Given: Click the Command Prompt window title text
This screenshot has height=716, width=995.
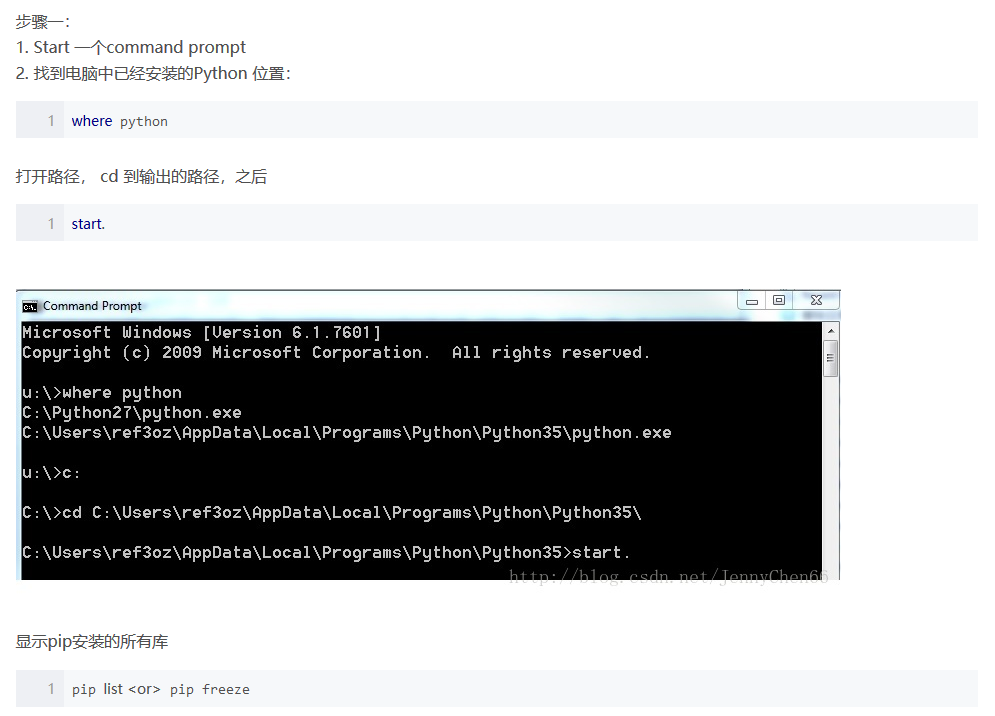Looking at the screenshot, I should pyautogui.click(x=92, y=306).
